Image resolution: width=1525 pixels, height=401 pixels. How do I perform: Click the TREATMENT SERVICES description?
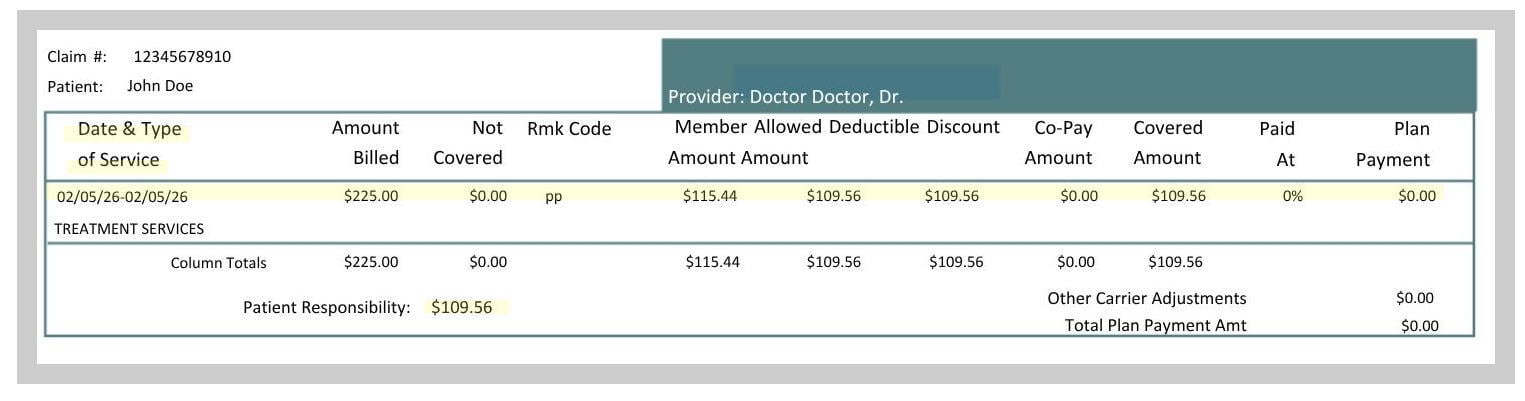click(129, 229)
